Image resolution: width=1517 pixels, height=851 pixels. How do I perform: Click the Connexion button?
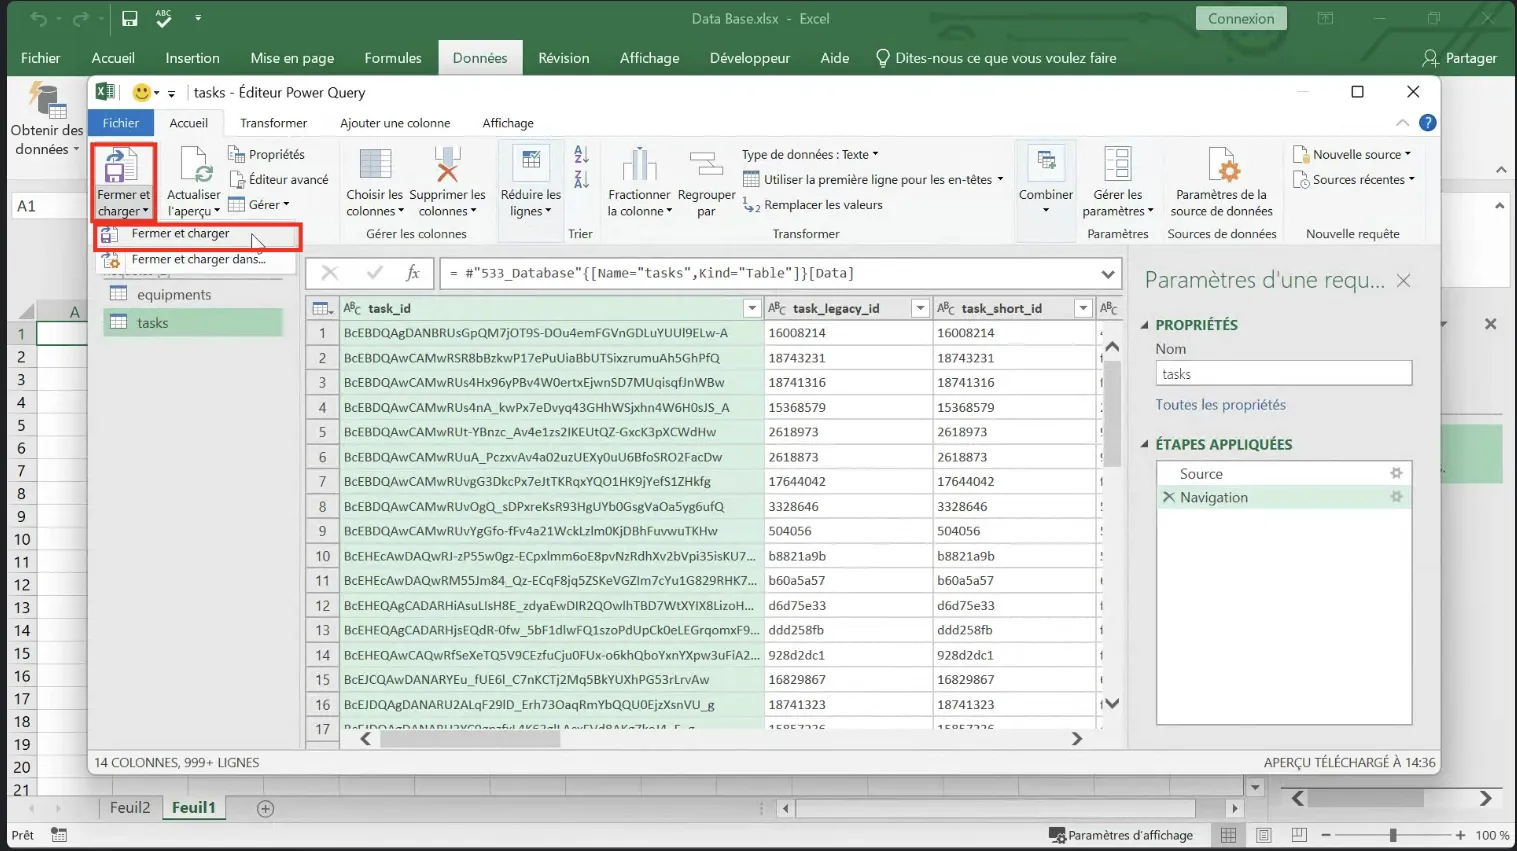pos(1241,18)
